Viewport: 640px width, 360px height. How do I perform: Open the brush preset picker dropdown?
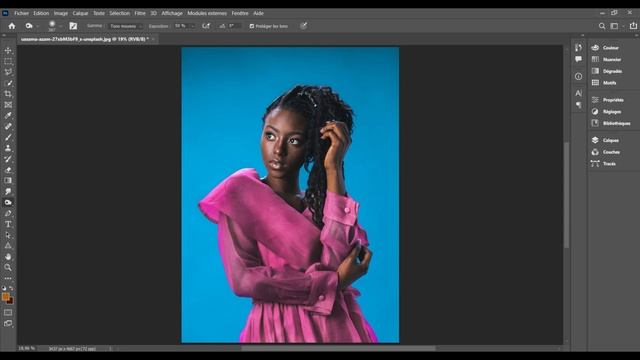click(x=60, y=26)
